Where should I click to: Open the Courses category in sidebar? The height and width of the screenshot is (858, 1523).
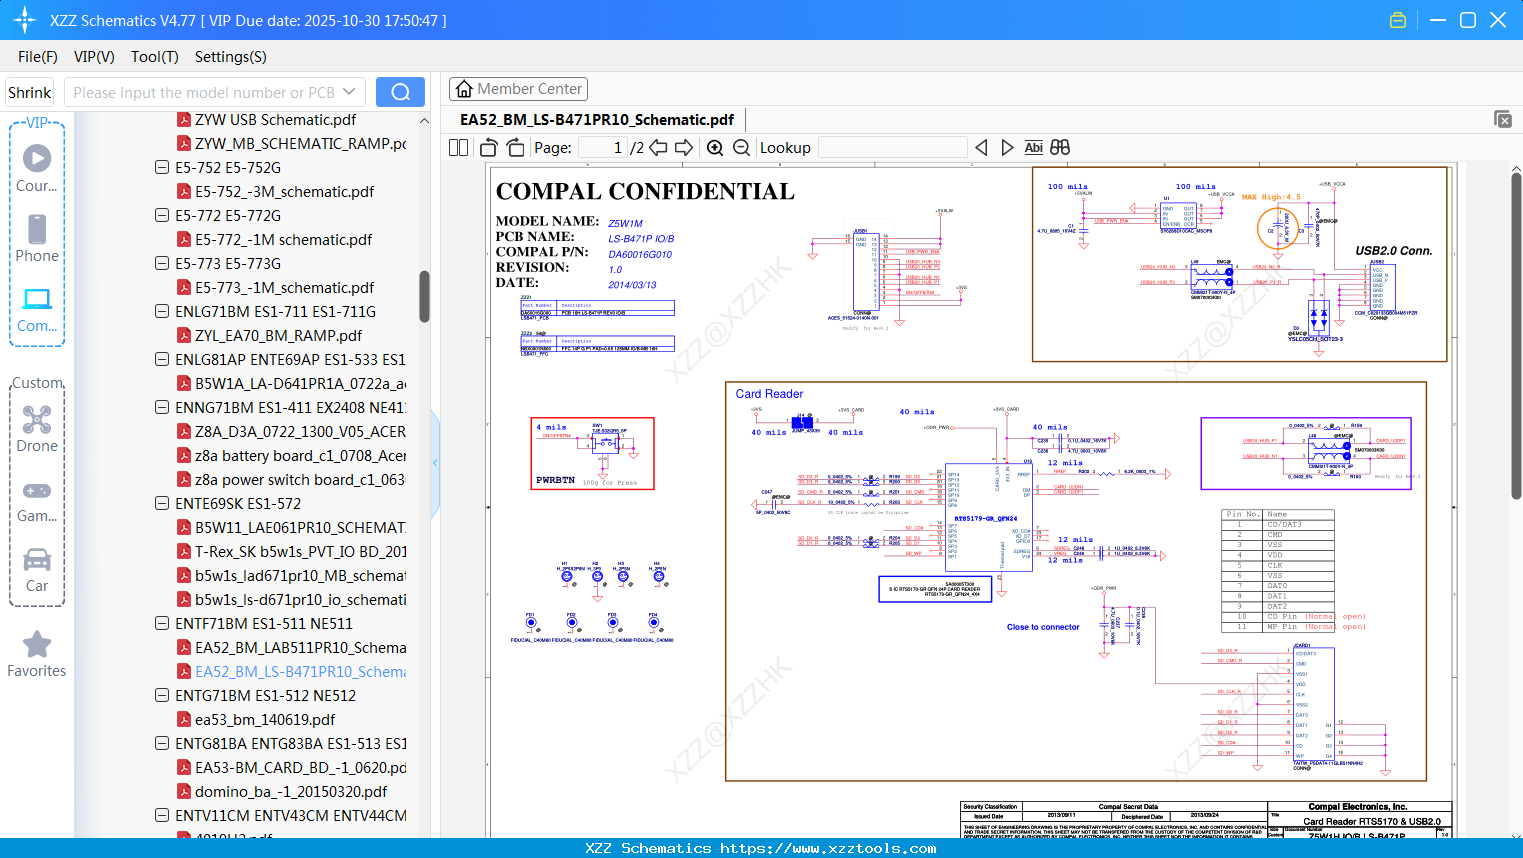(37, 169)
